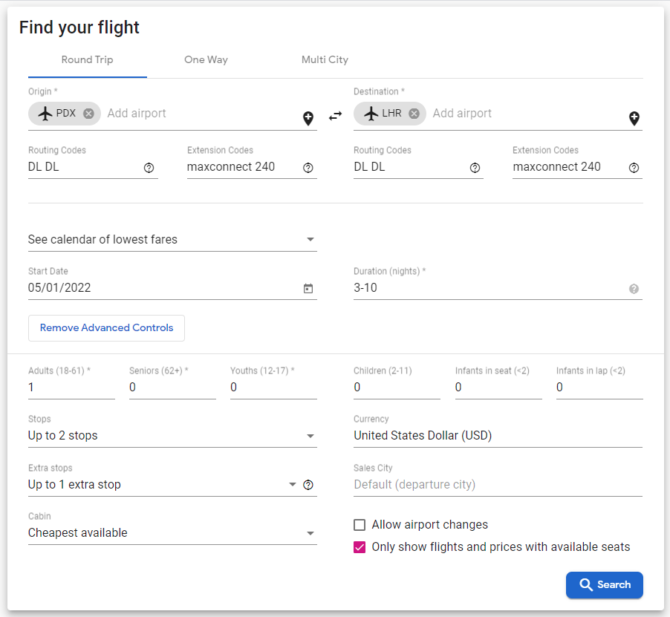Enable Allow airport changes checkbox
The height and width of the screenshot is (617, 670).
point(359,525)
